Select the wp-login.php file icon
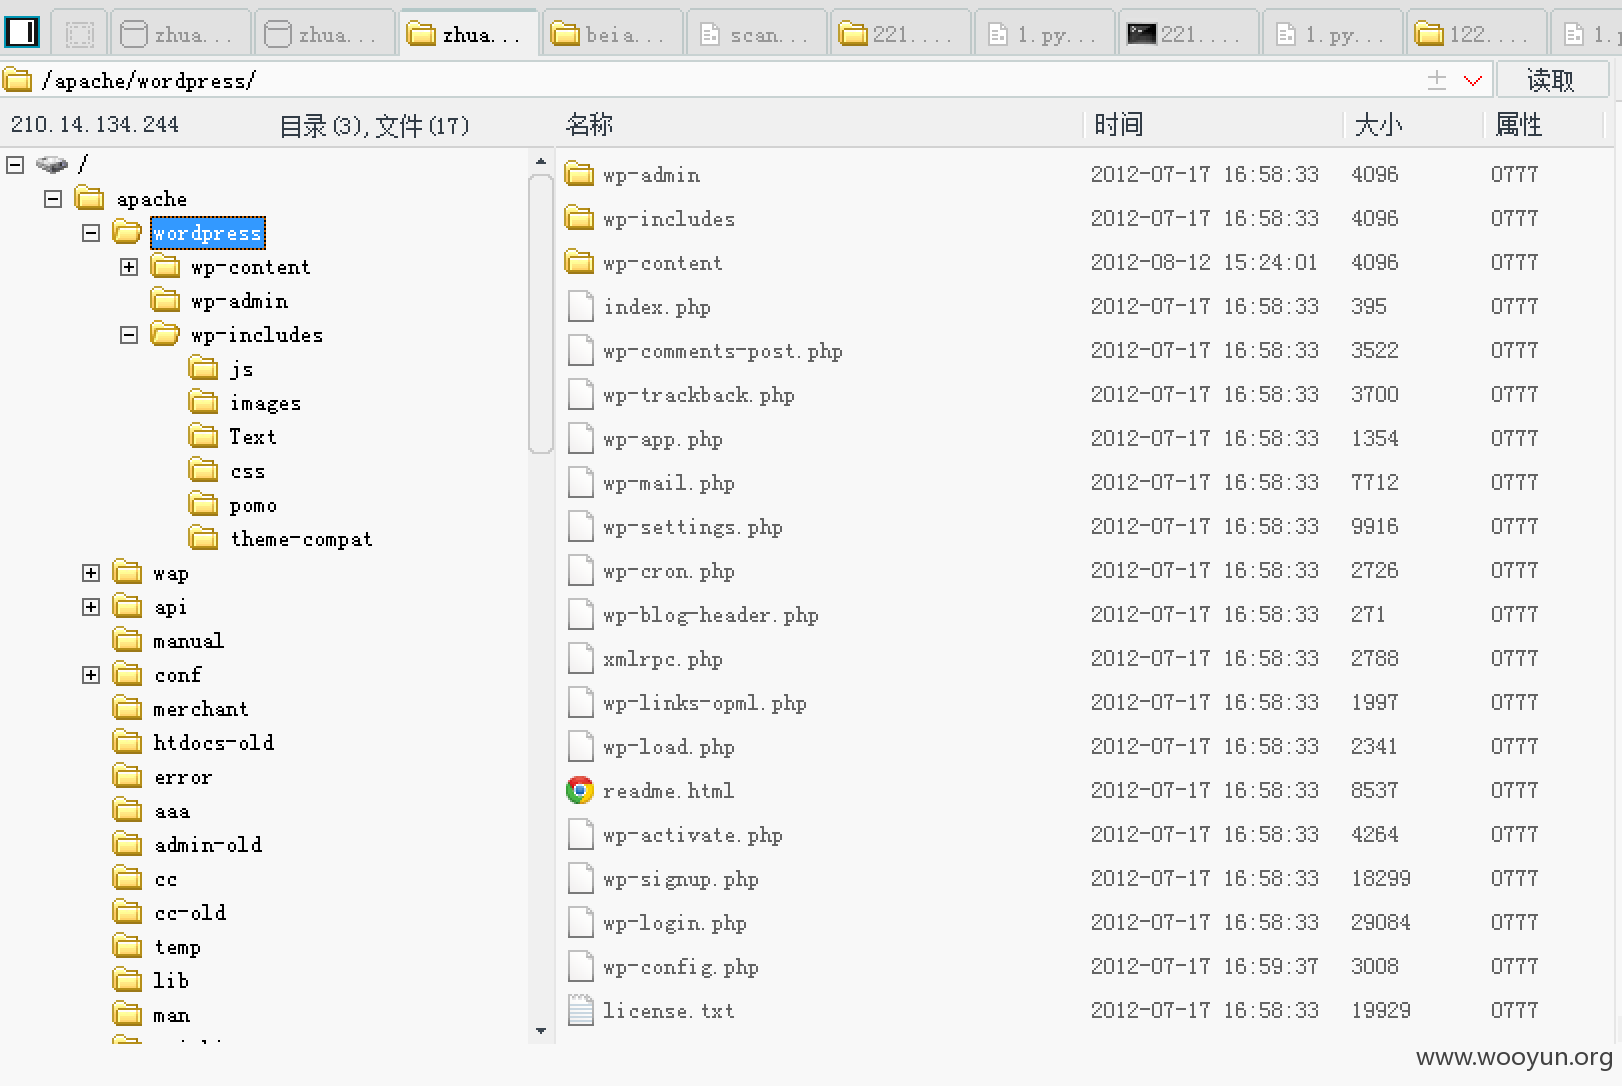 coord(580,922)
